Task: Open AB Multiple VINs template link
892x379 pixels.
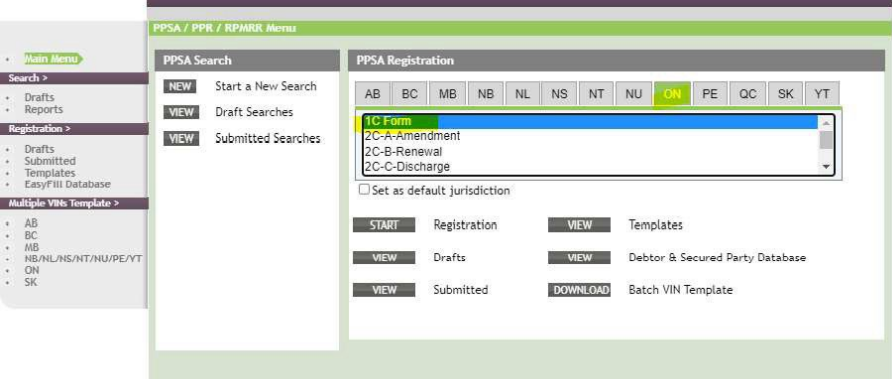Action: (31, 224)
